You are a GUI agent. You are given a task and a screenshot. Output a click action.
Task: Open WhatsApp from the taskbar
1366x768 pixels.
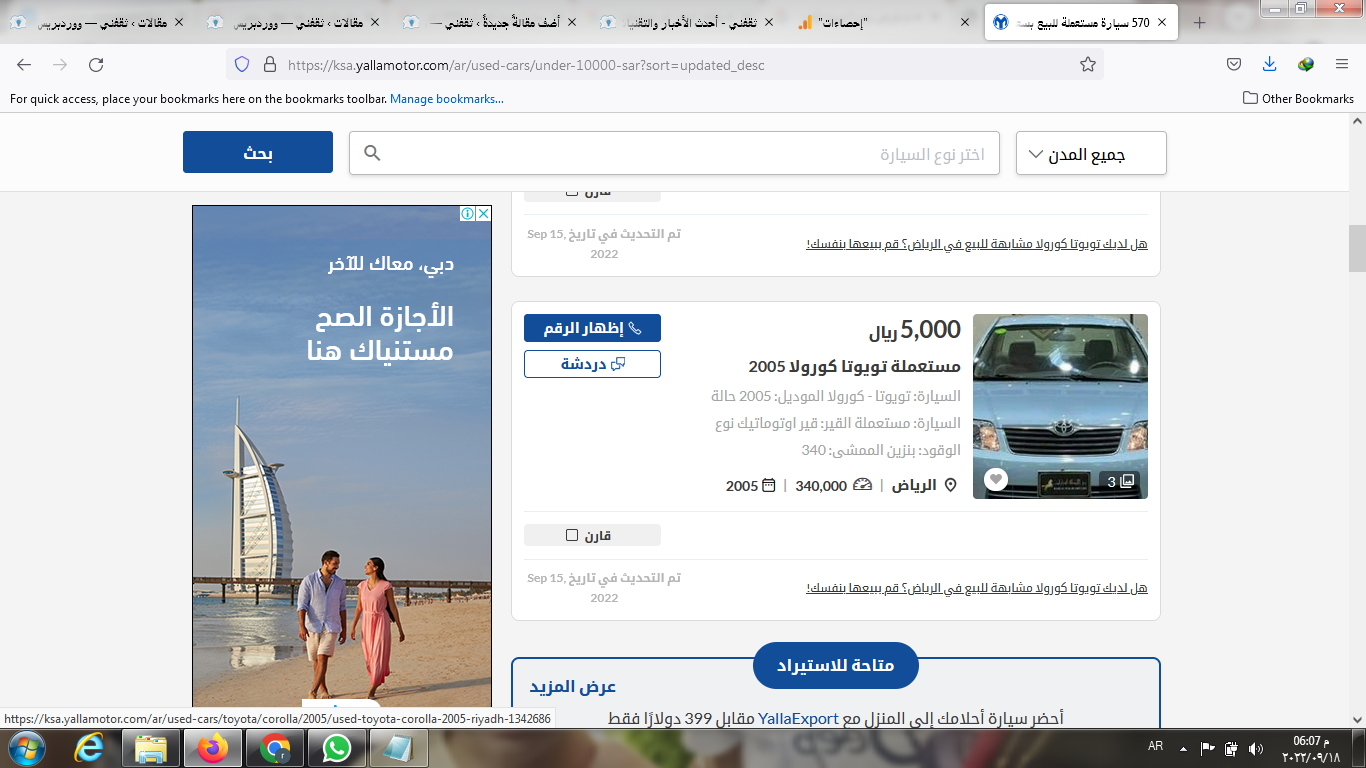click(x=337, y=748)
